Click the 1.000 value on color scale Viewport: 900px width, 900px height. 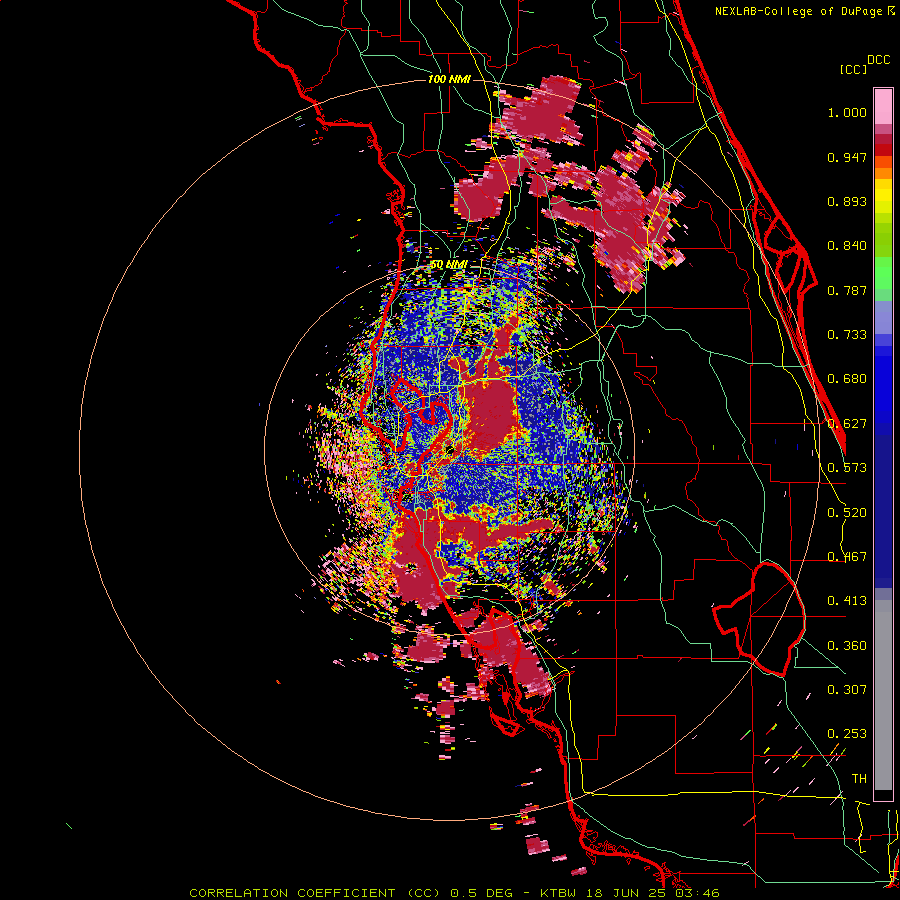coord(847,112)
